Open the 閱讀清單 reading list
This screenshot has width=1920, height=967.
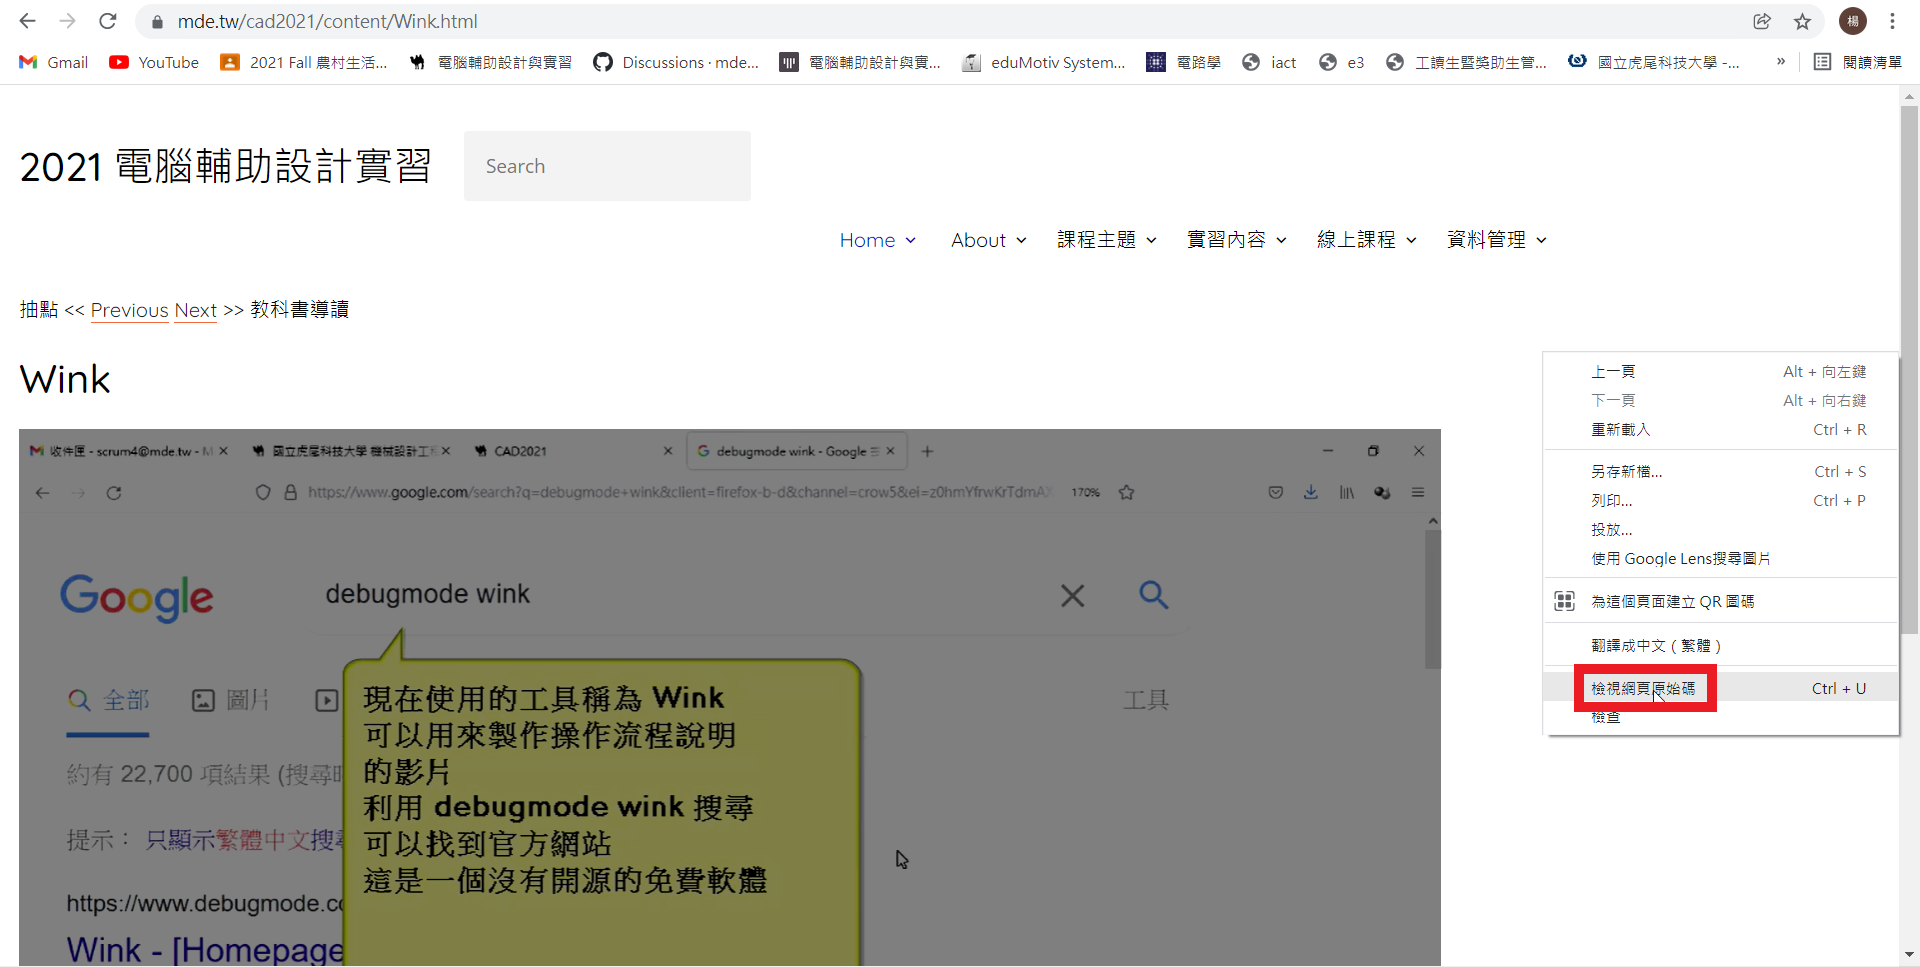click(x=1858, y=62)
